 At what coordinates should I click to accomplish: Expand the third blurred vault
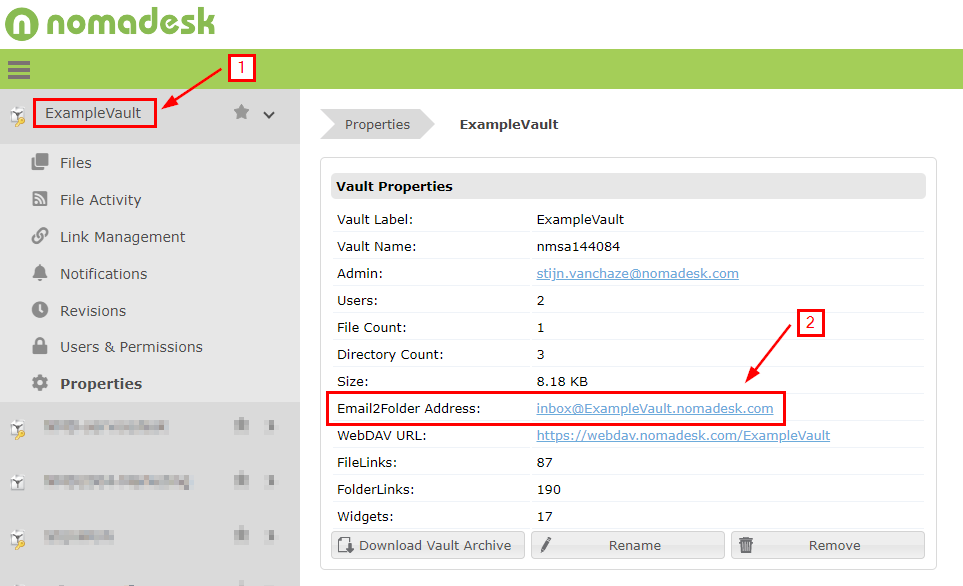(x=270, y=535)
